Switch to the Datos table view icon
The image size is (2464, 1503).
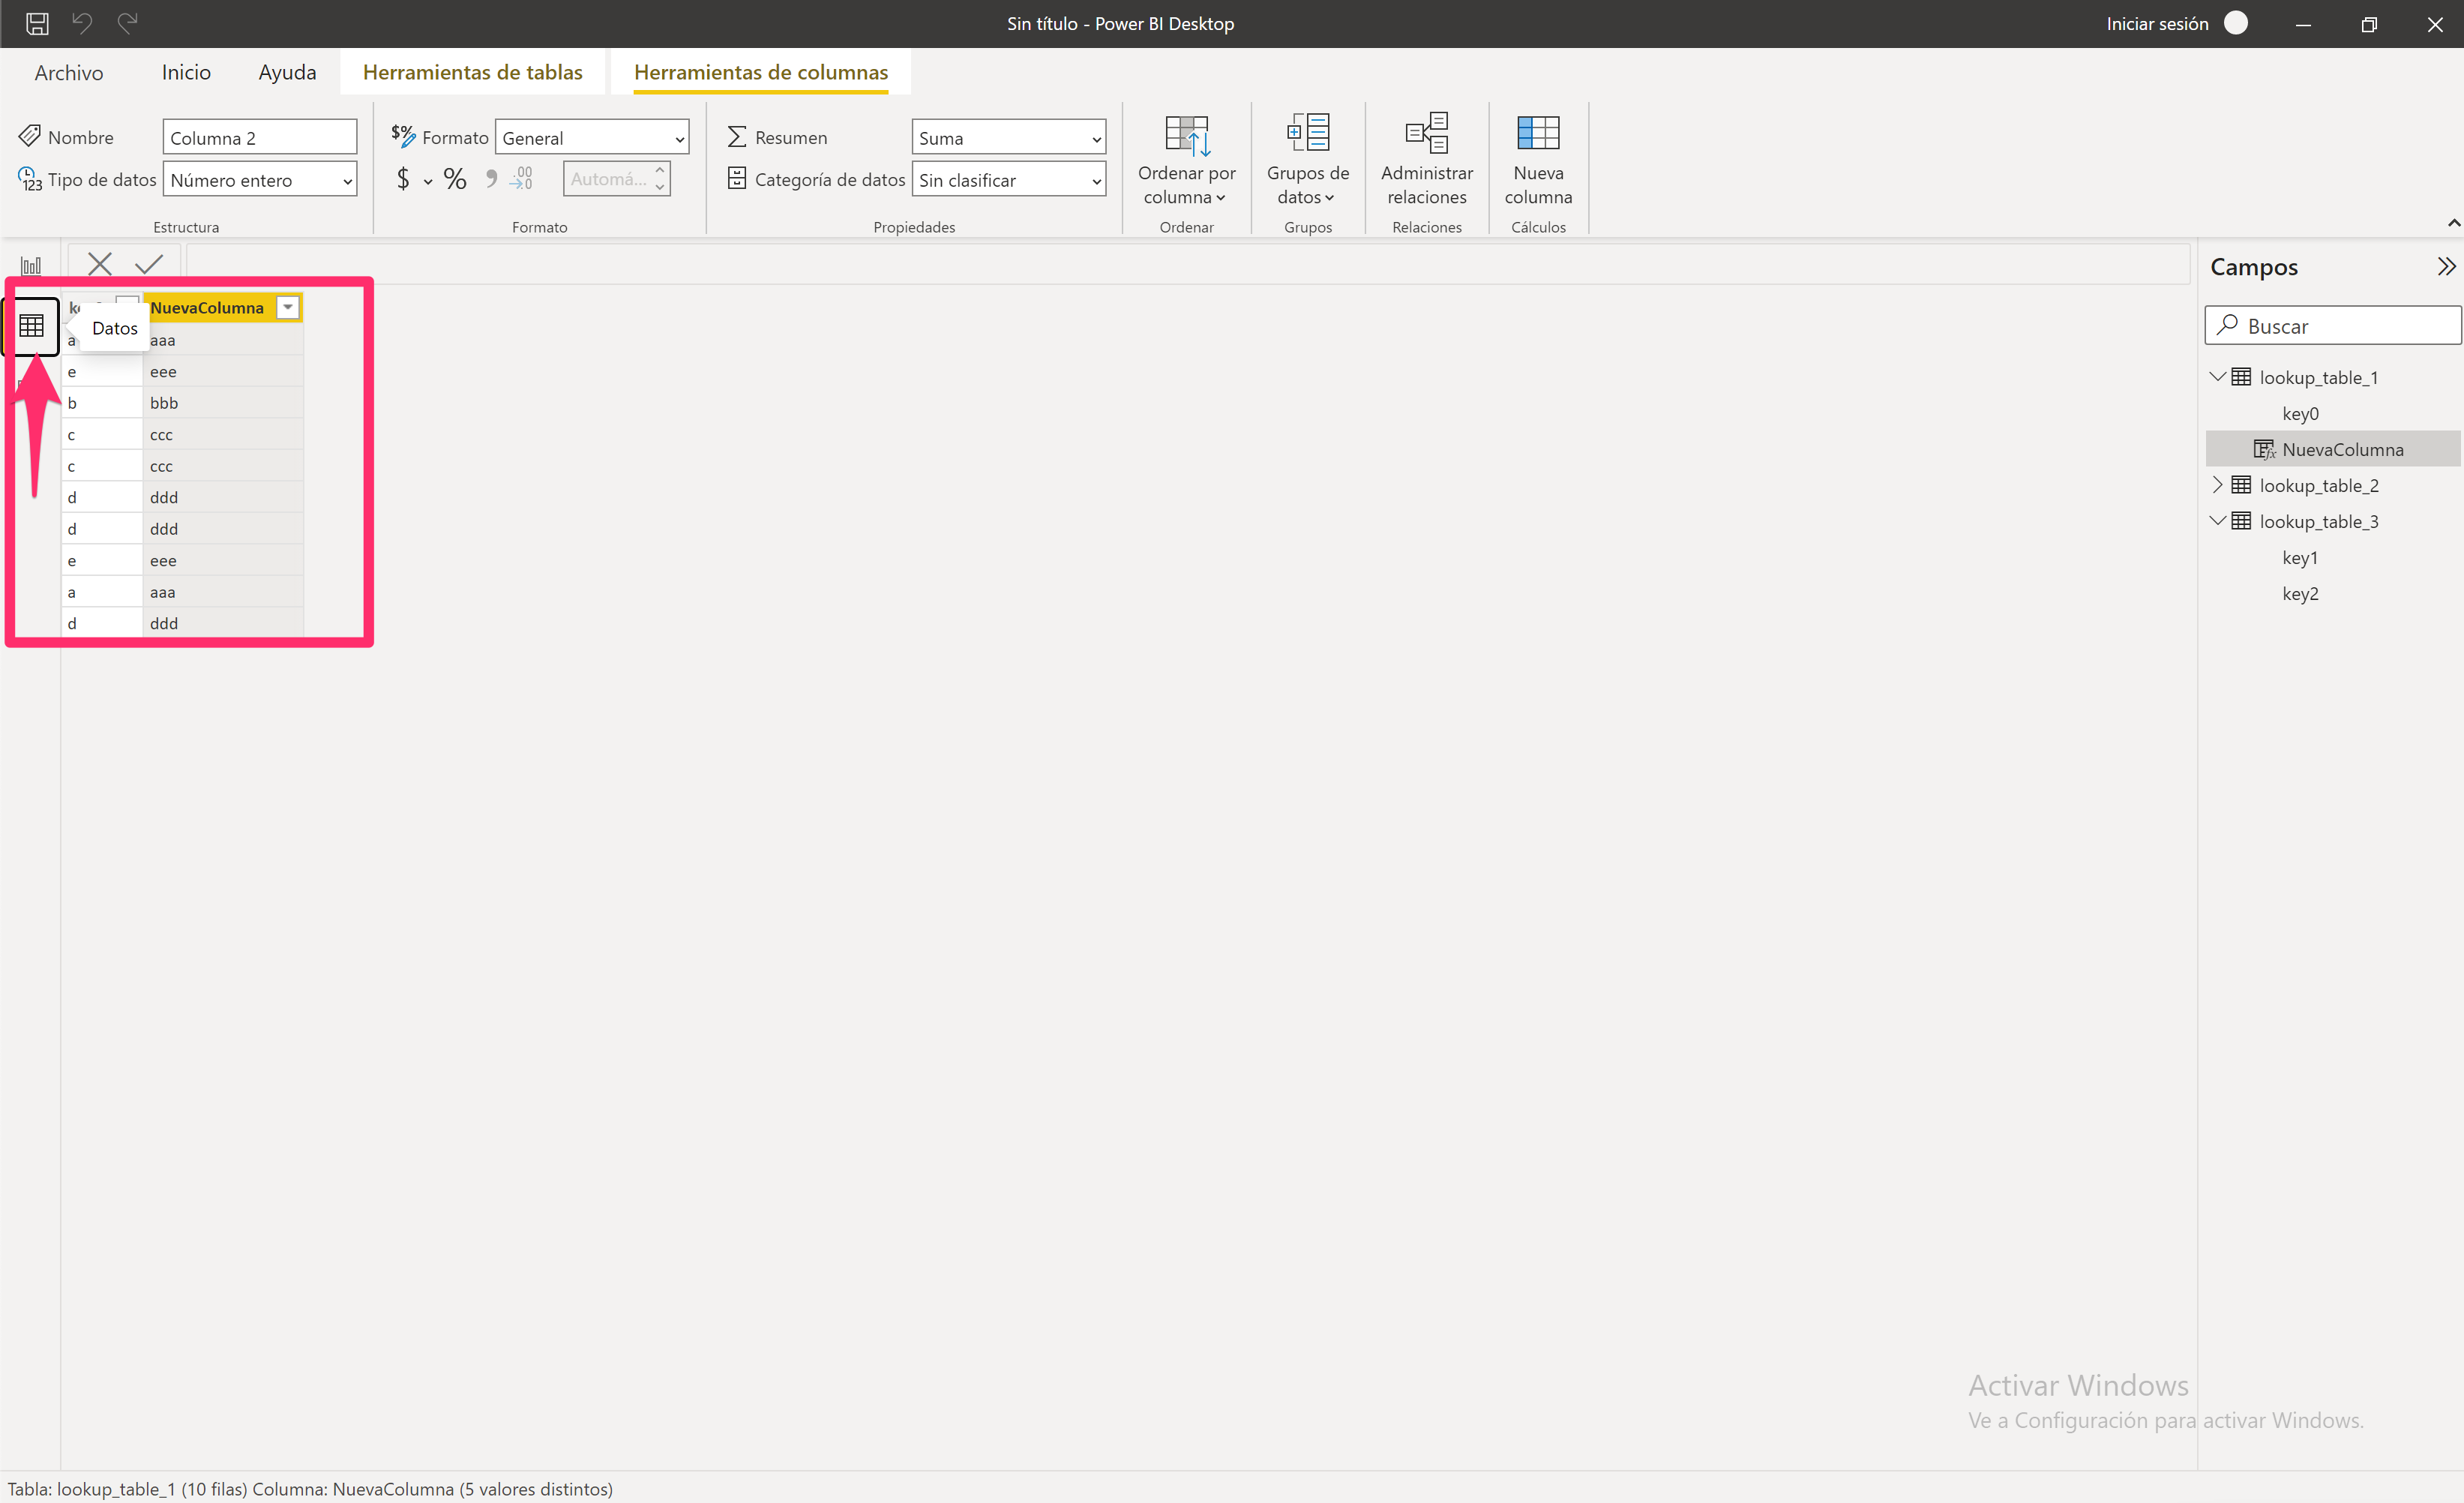[31, 326]
